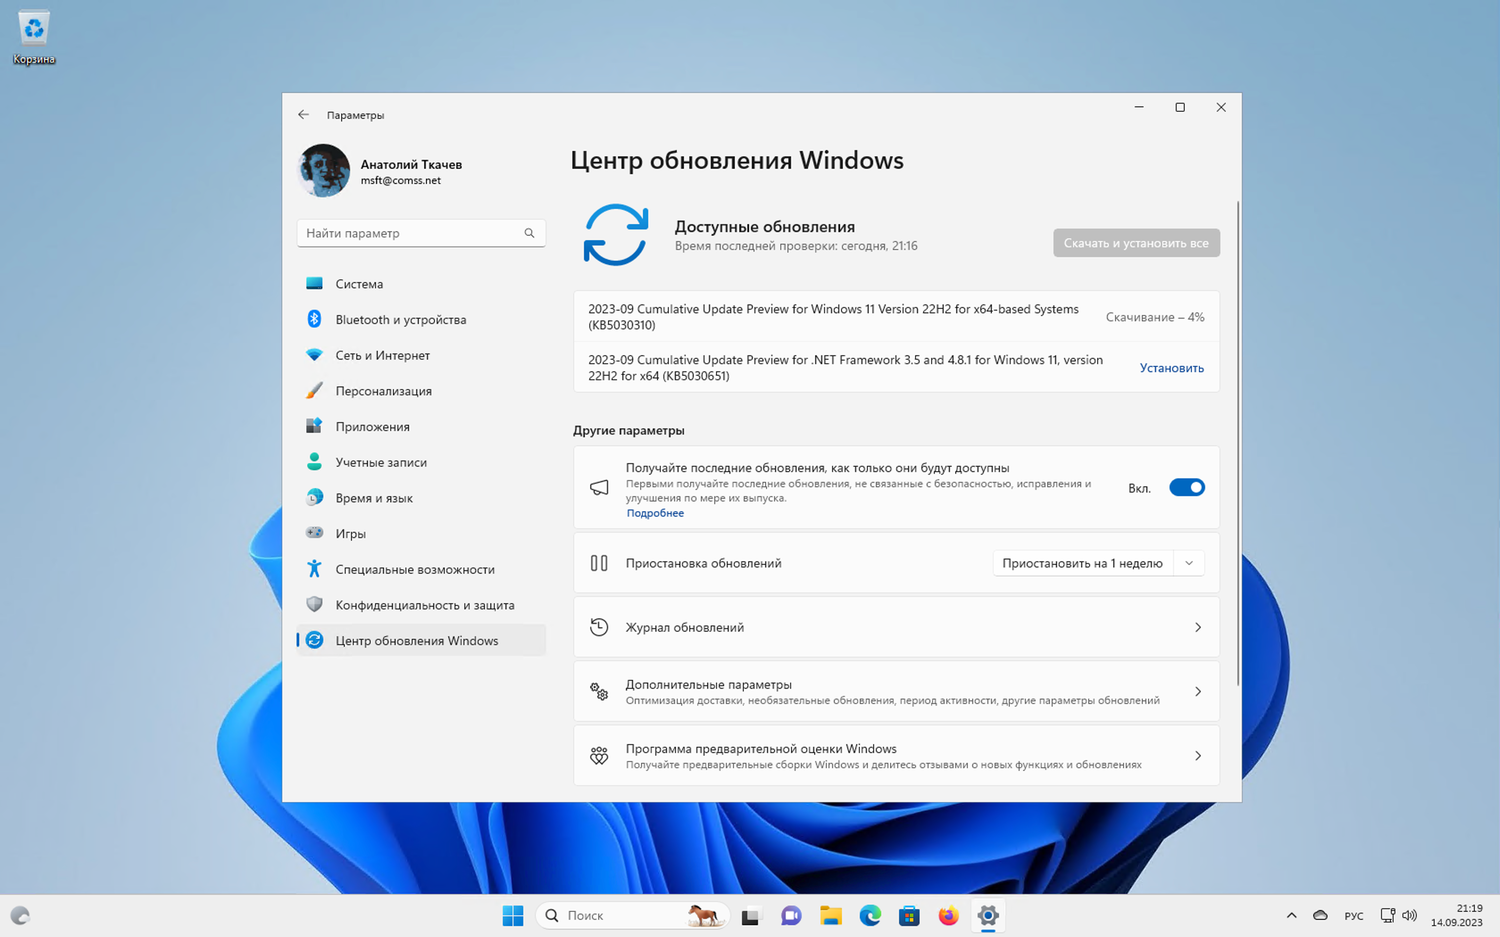This screenshot has width=1500, height=937.
Task: Expand the Программа предварительной оценки Windows chevron
Action: 1198,756
